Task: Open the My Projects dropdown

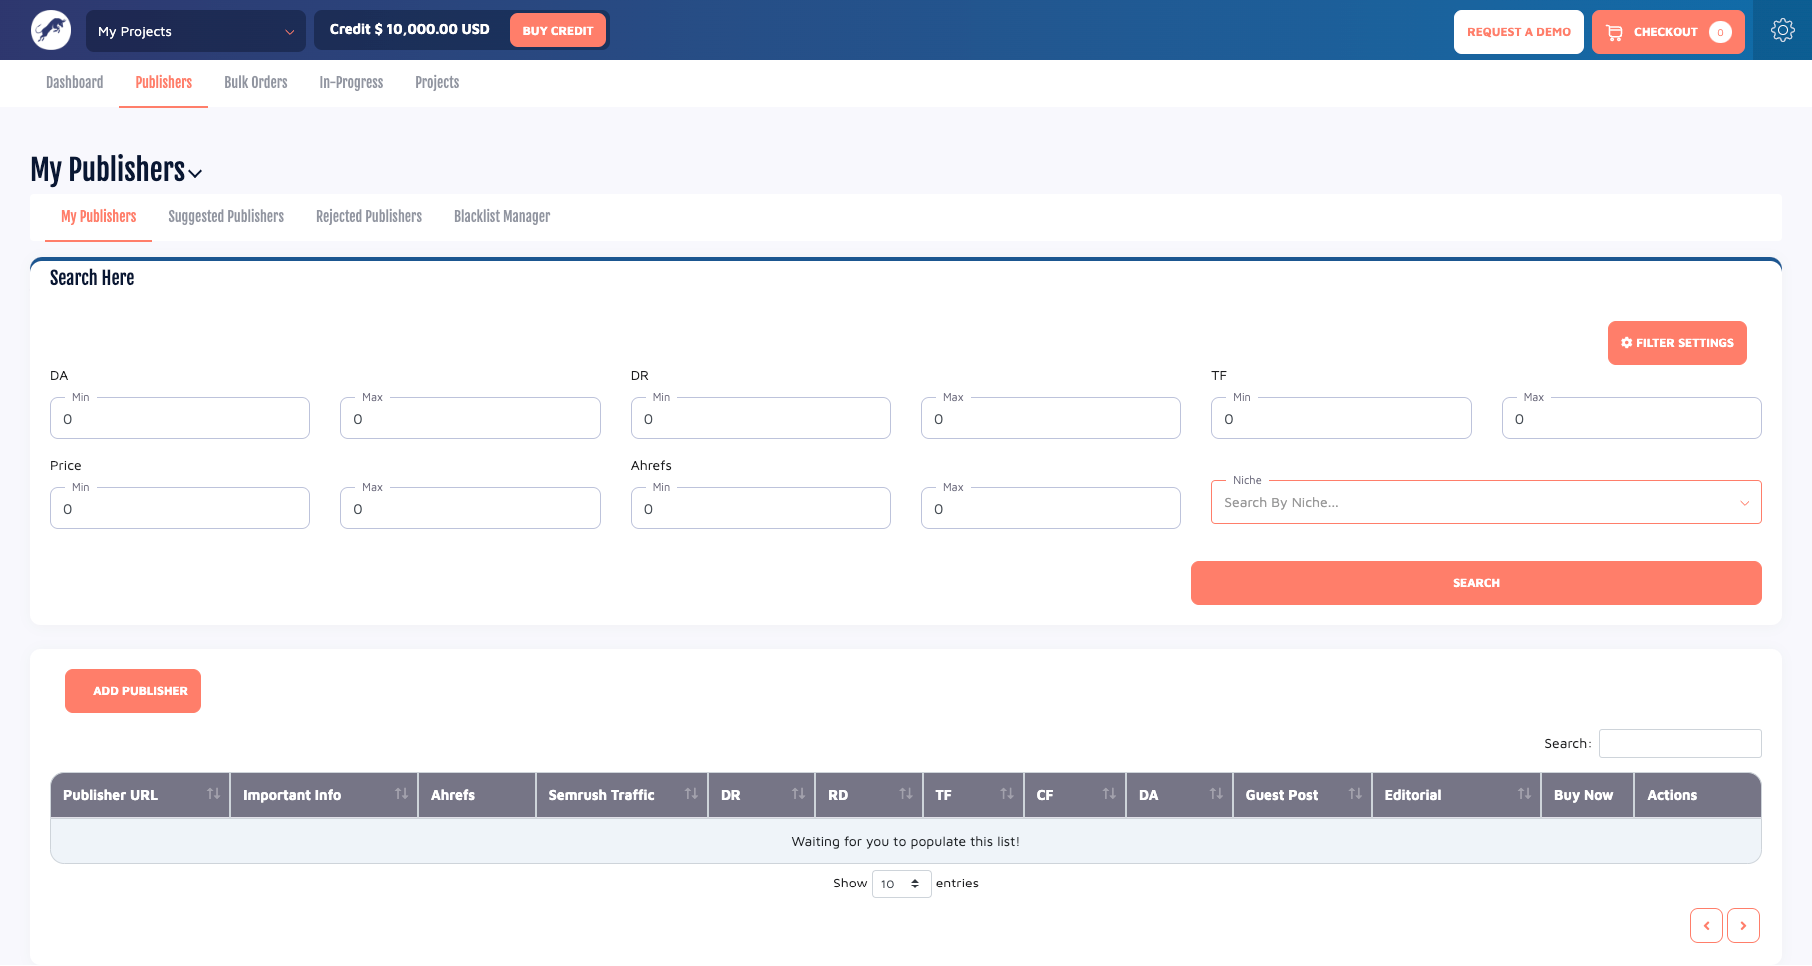Action: coord(196,31)
